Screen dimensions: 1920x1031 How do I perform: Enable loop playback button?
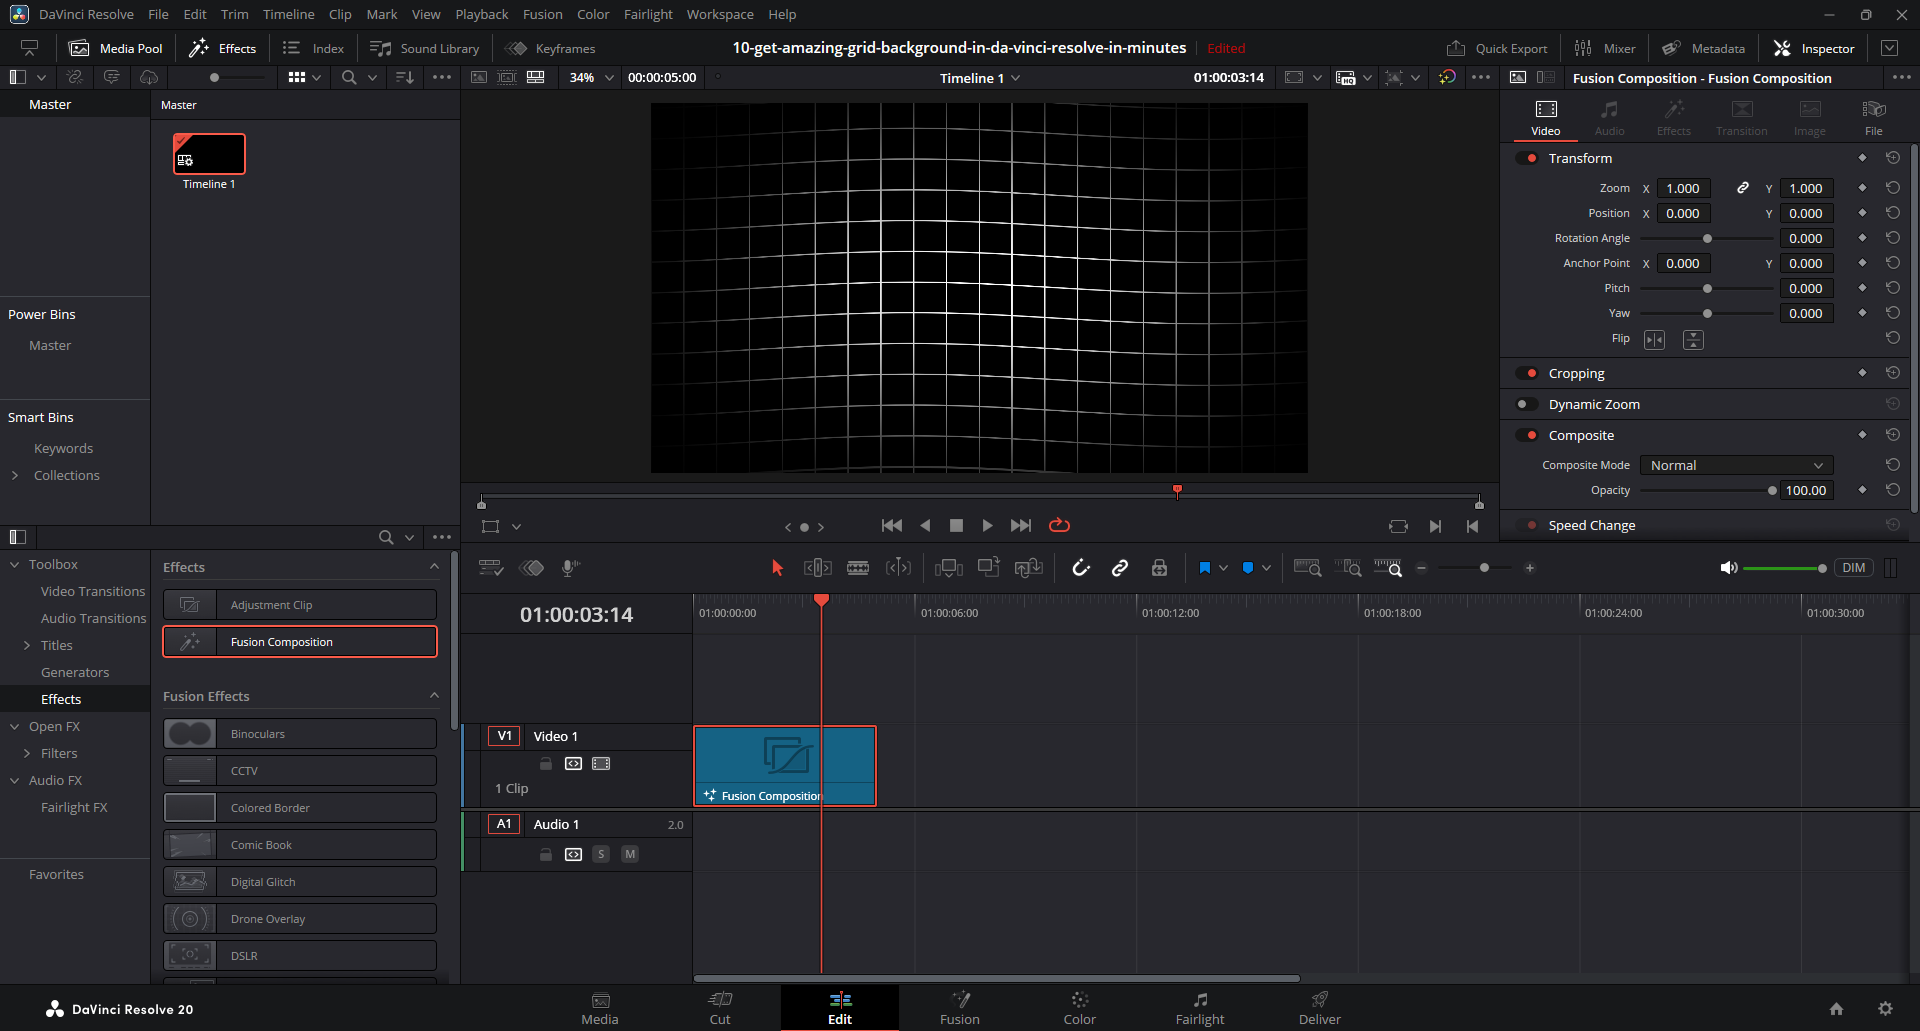[x=1059, y=526]
